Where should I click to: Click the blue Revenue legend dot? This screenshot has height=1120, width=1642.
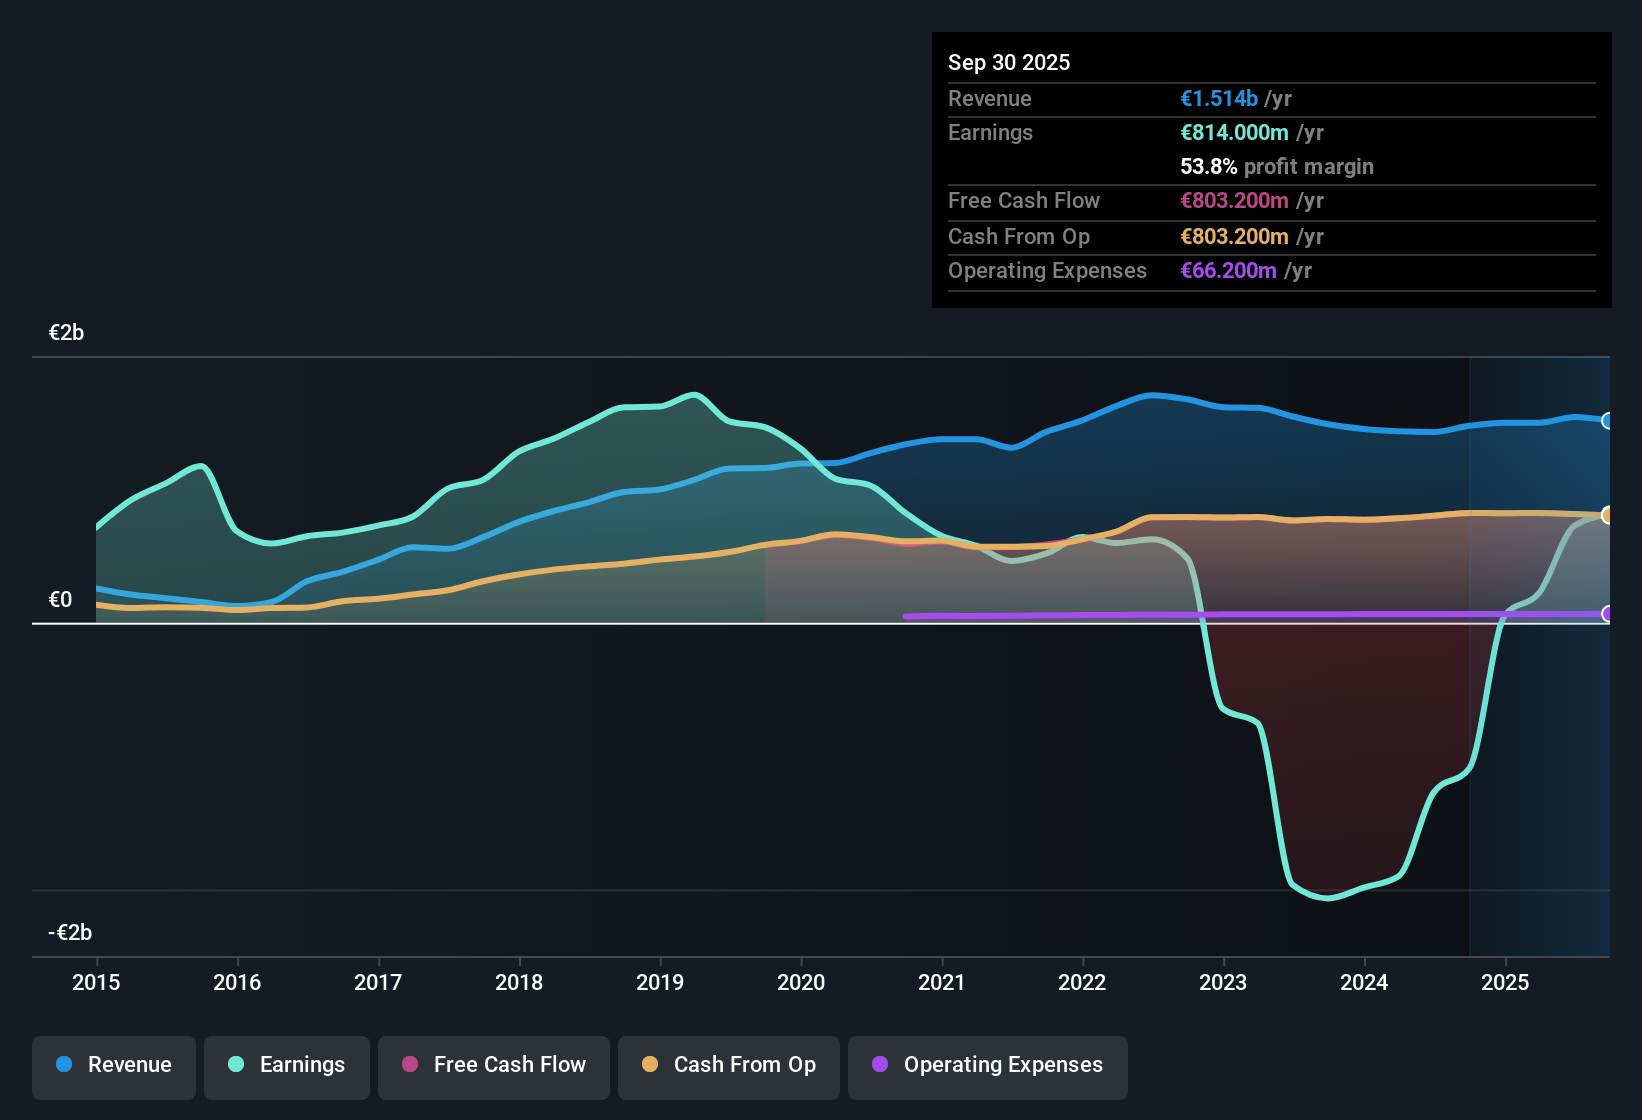point(62,1066)
